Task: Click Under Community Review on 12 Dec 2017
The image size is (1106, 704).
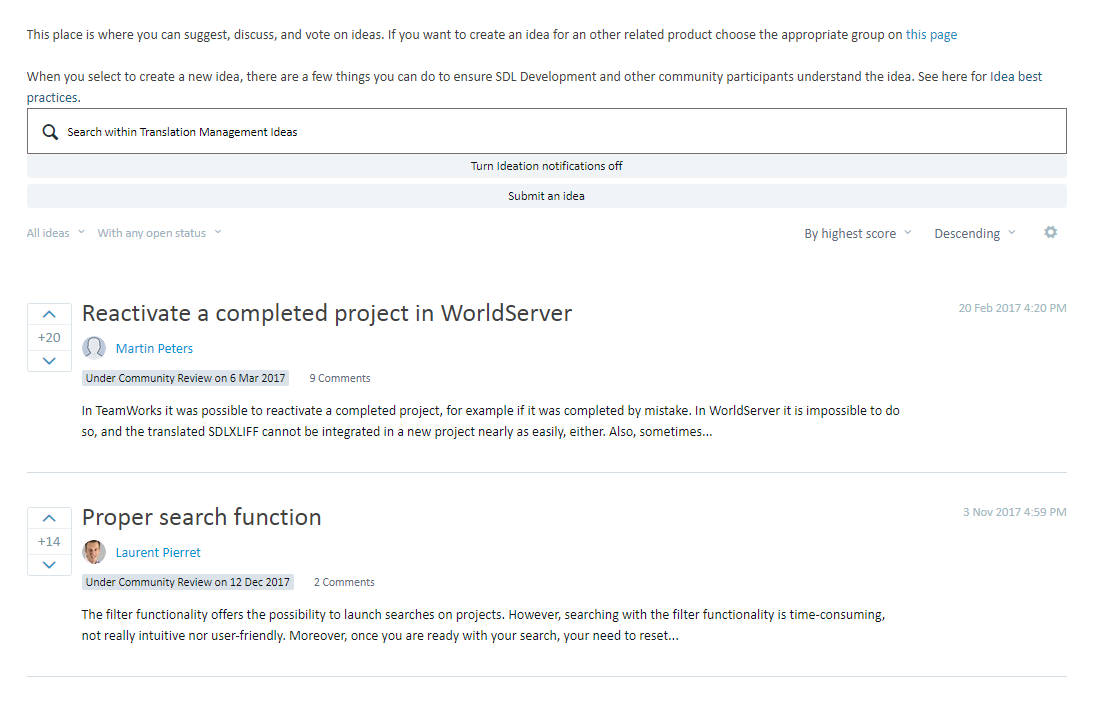Action: [188, 582]
